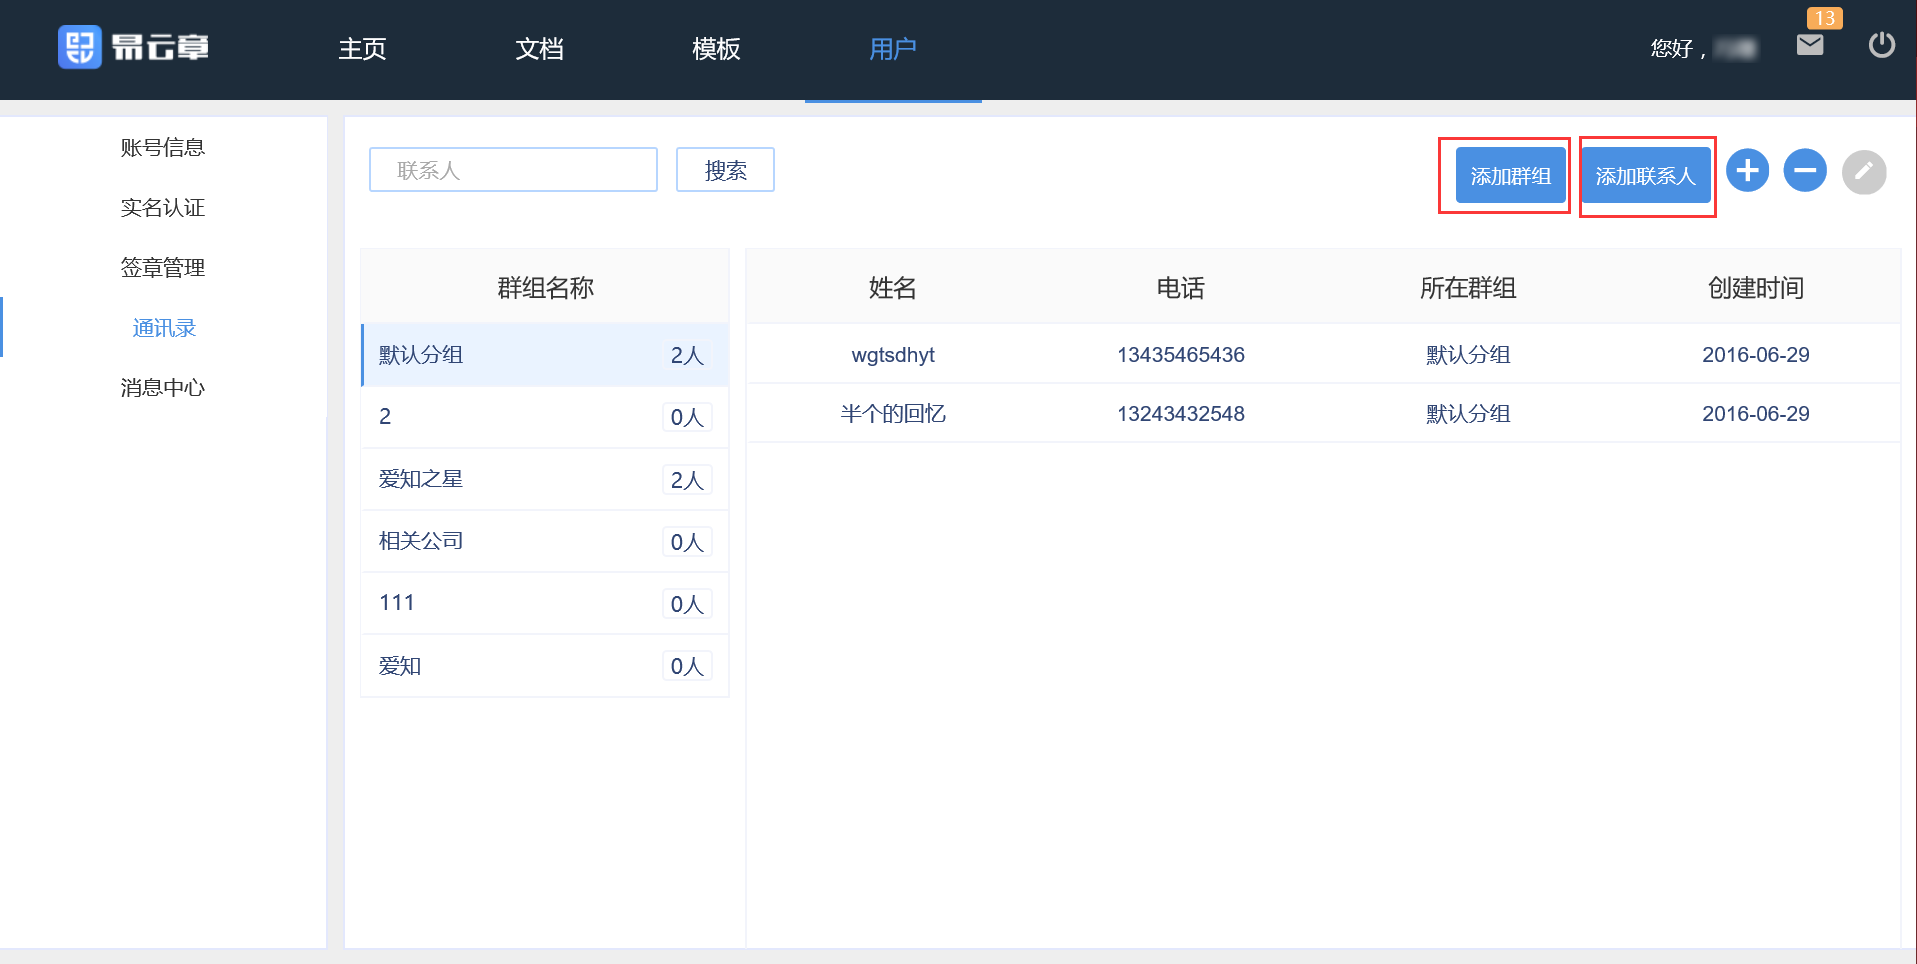
Task: Select the 爱知之星 group
Action: click(544, 479)
